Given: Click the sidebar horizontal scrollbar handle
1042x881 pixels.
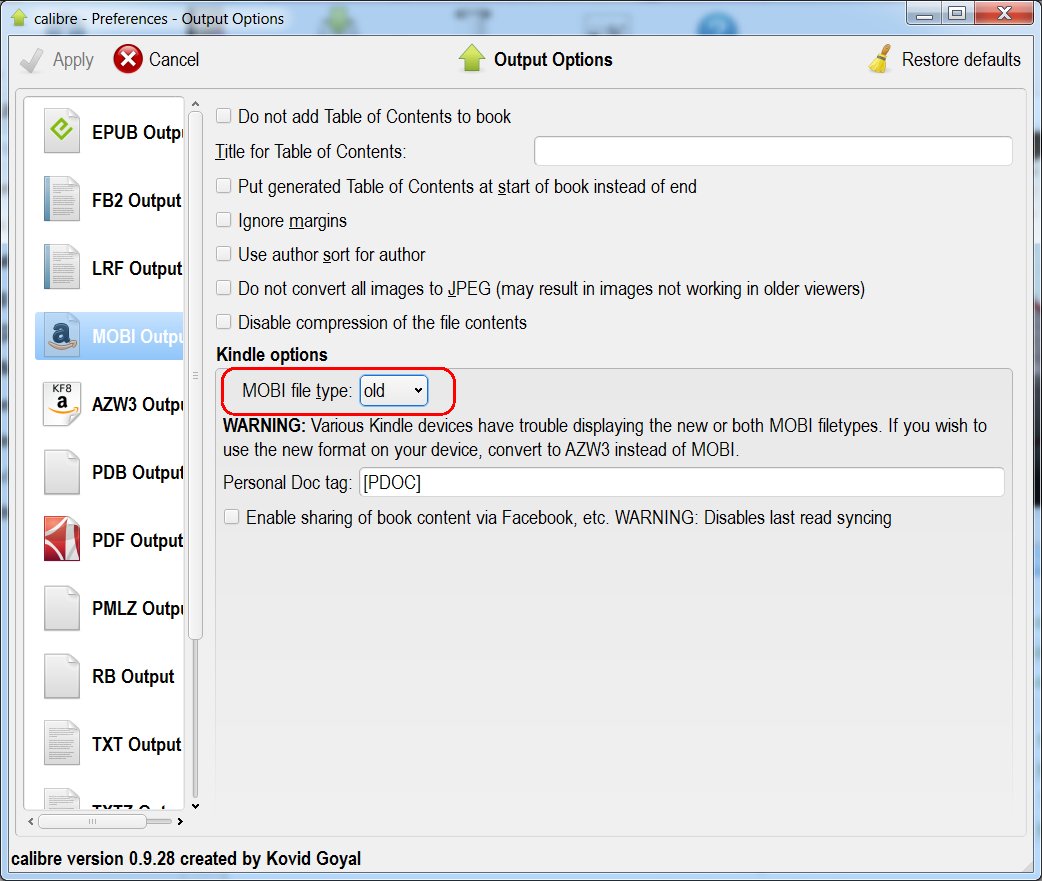Looking at the screenshot, I should pos(92,821).
